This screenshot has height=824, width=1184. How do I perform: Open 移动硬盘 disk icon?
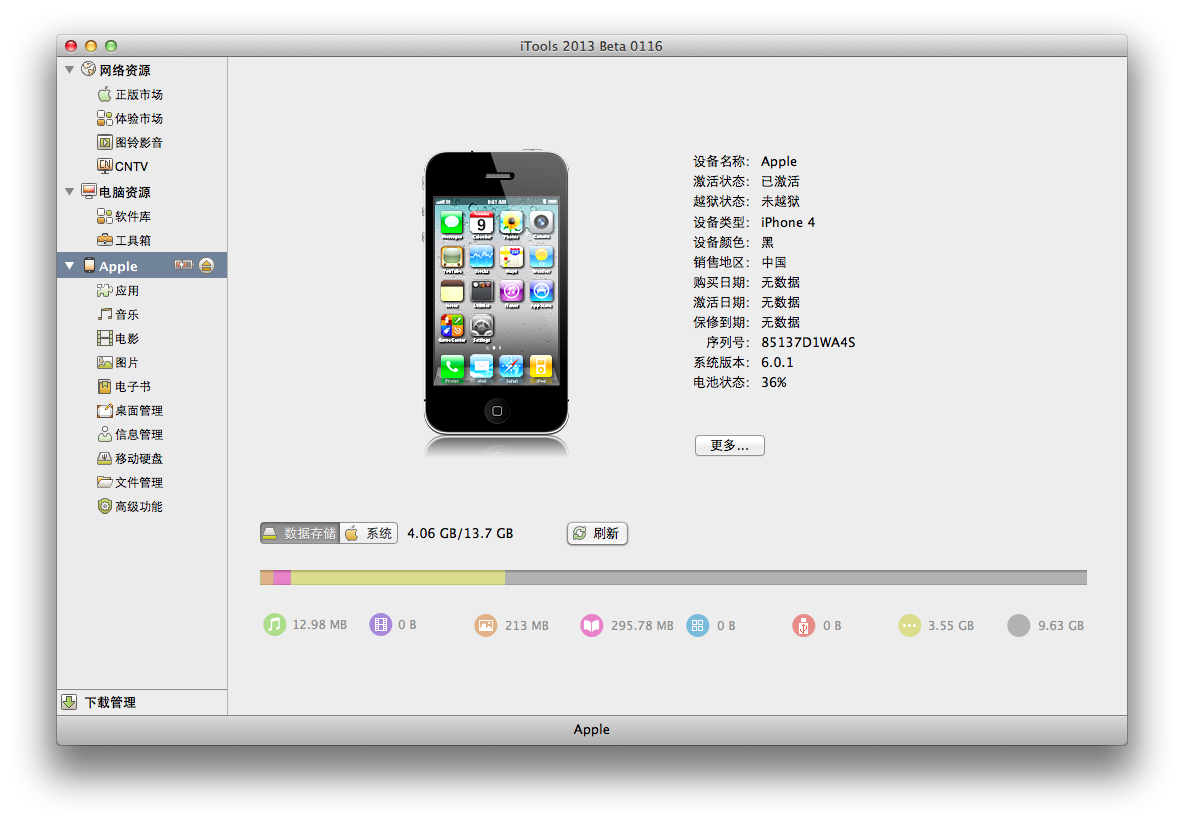click(x=104, y=458)
